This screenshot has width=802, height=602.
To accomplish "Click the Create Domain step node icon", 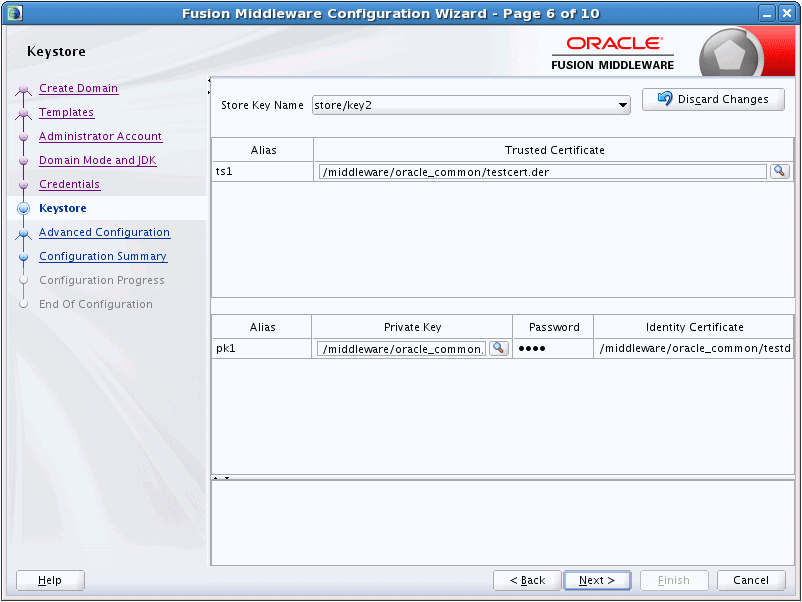I will tap(24, 90).
